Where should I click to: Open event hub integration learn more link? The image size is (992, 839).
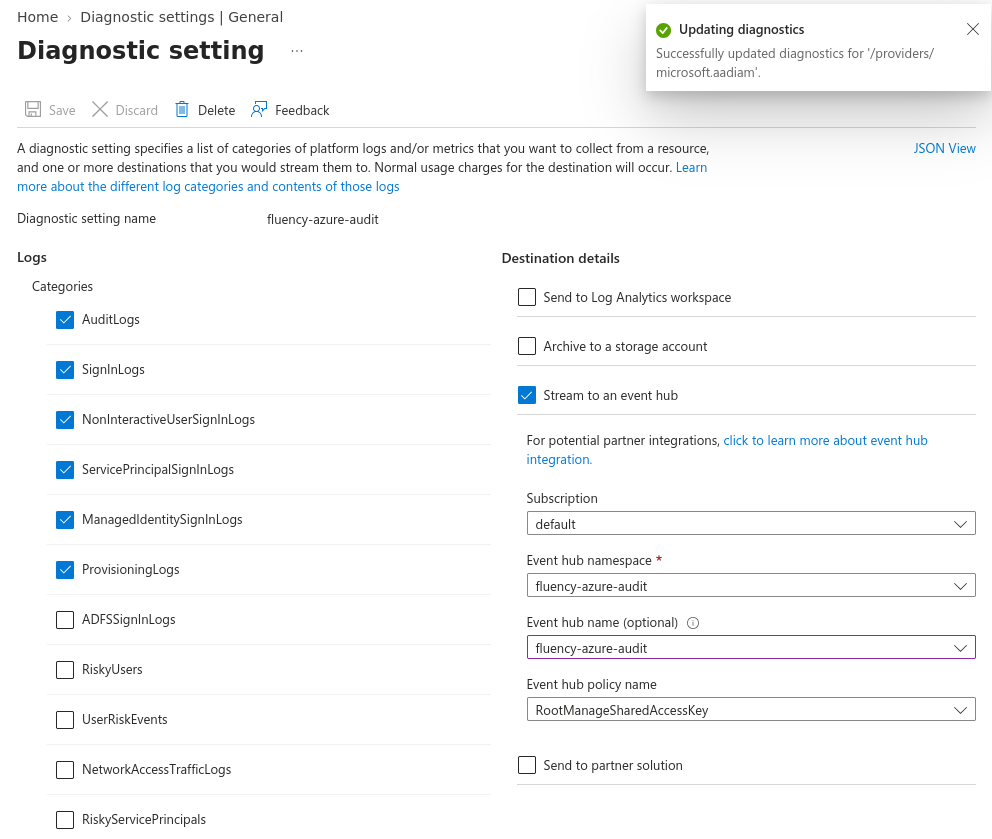727,450
